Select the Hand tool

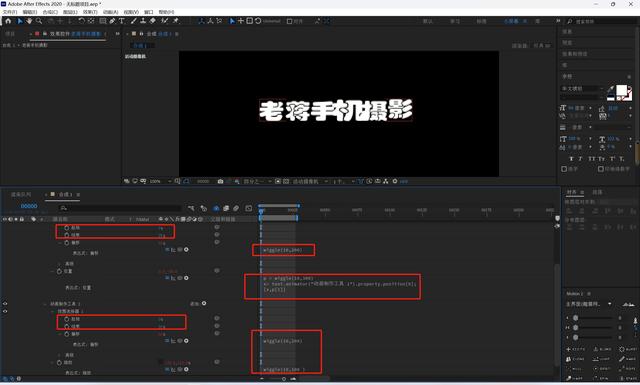point(29,21)
